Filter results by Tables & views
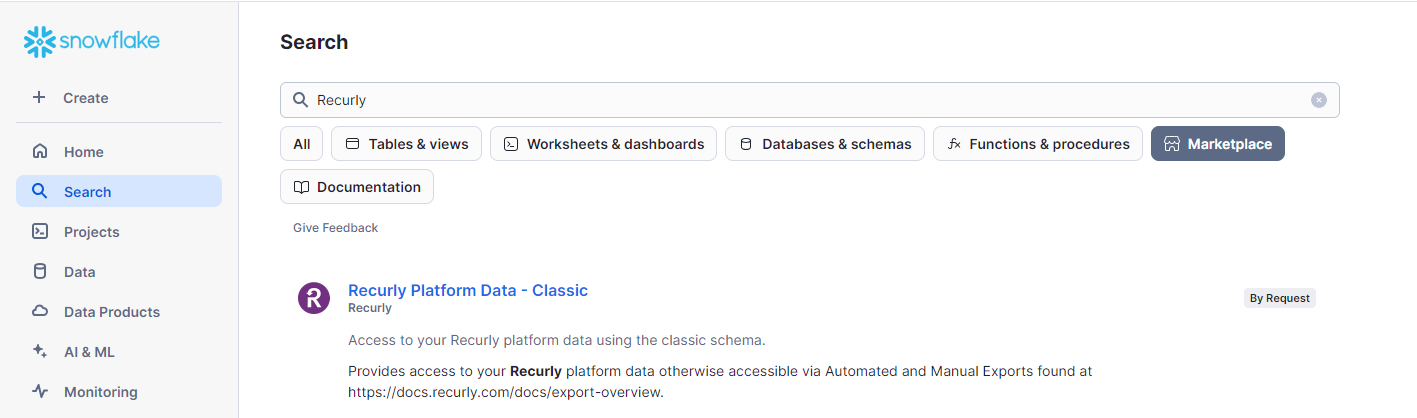 coord(407,144)
